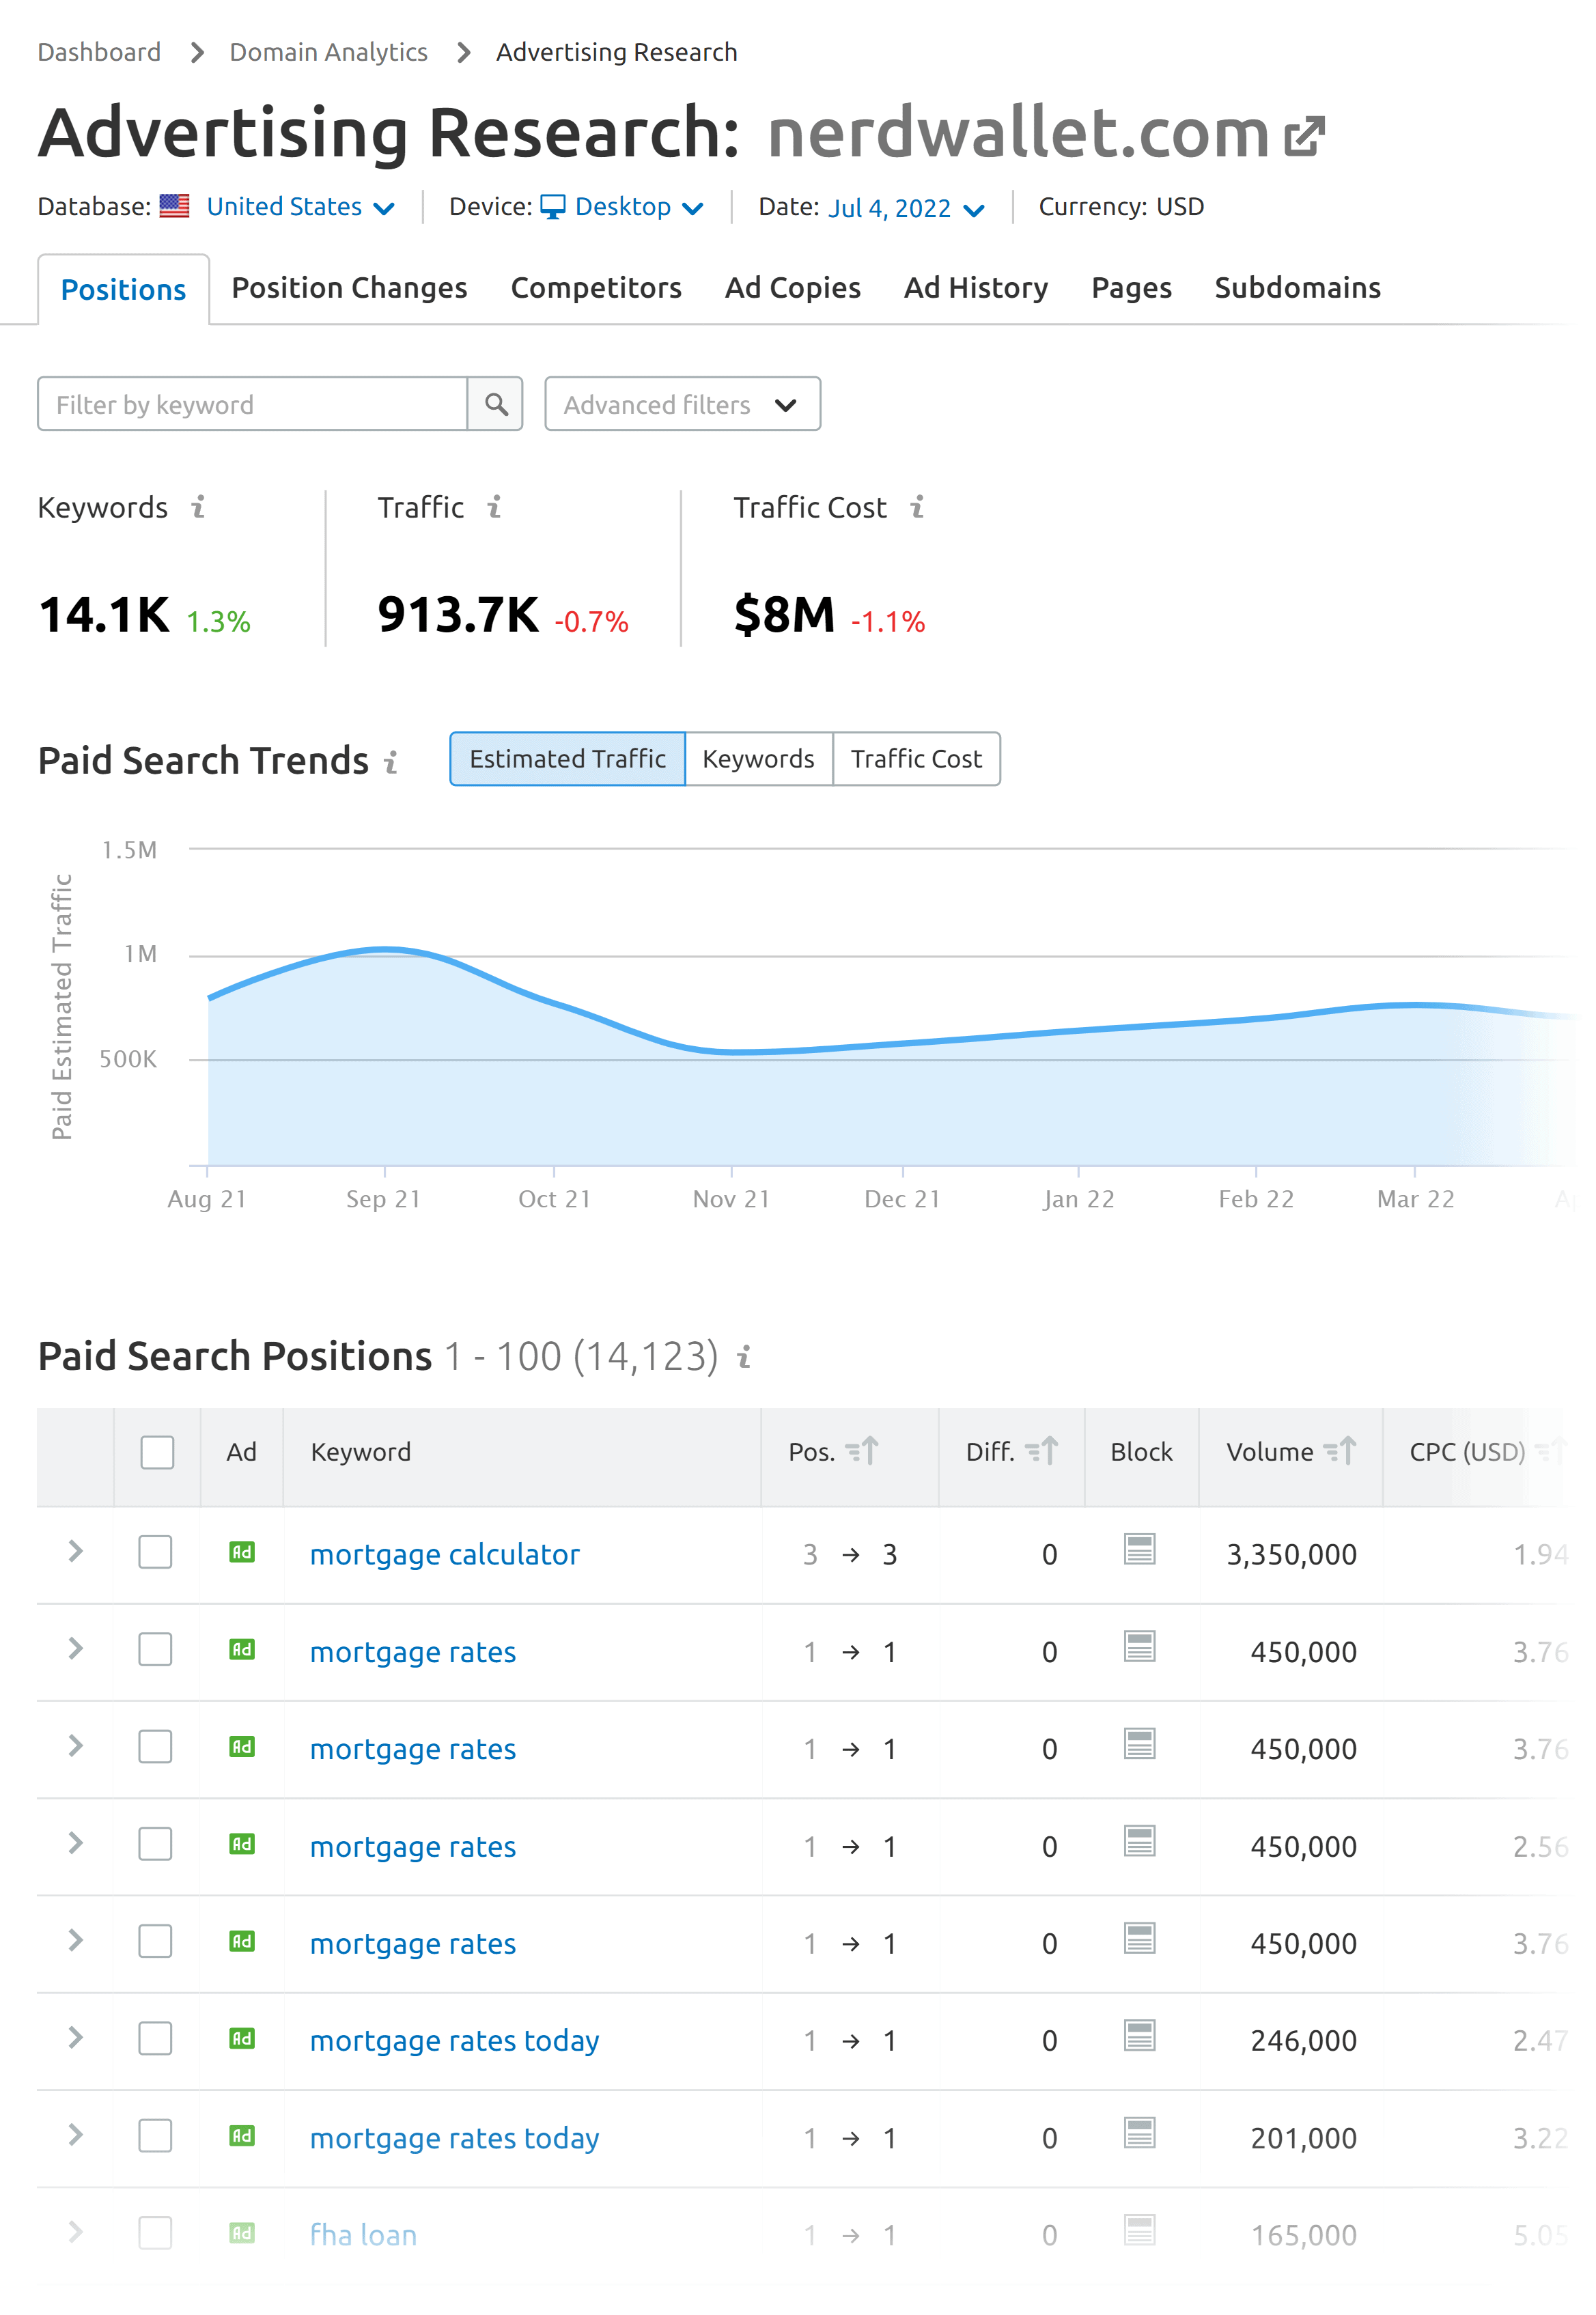Open the Advanced filters dropdown

point(682,404)
